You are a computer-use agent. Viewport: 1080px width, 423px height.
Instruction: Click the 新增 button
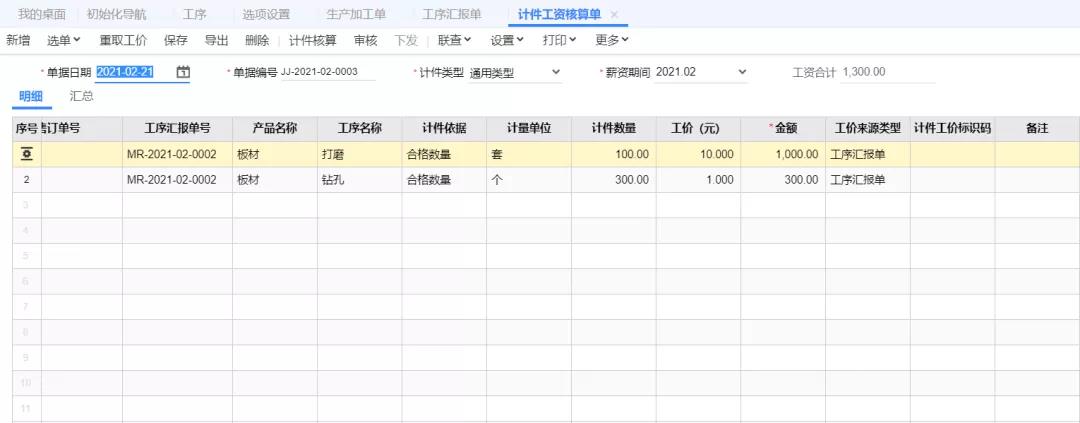pyautogui.click(x=18, y=40)
